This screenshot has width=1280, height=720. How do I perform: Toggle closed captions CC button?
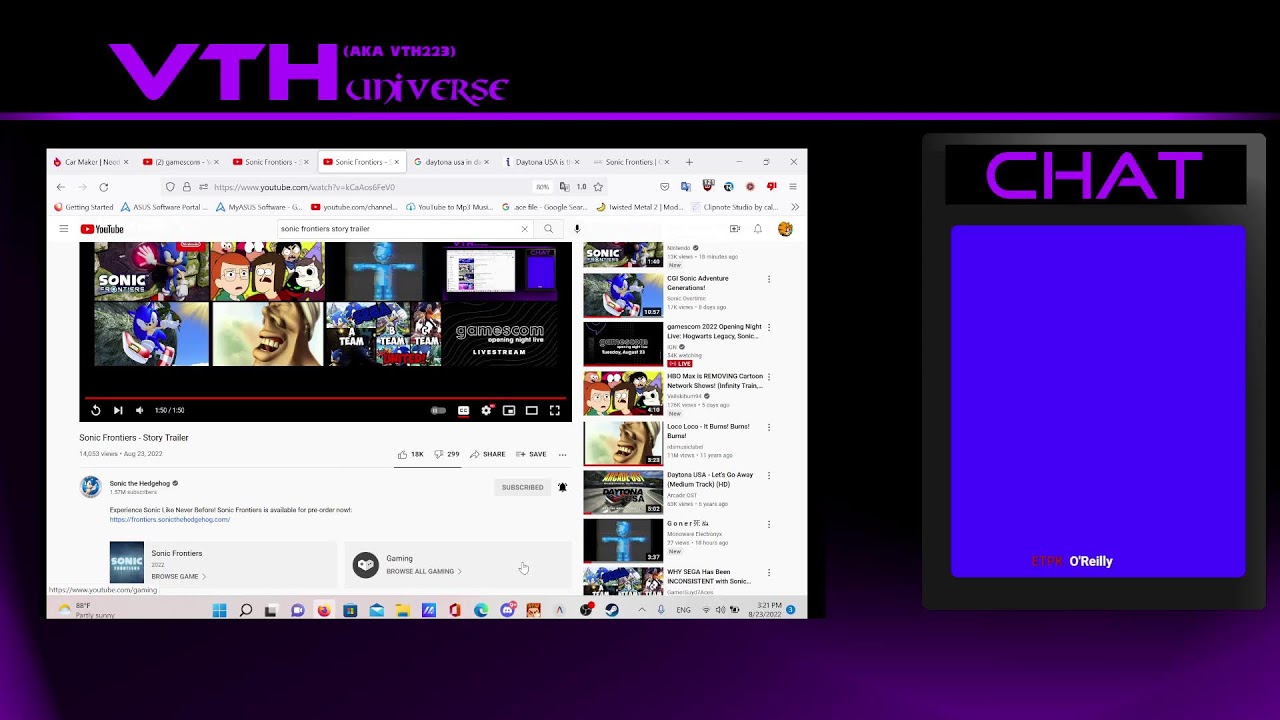463,410
